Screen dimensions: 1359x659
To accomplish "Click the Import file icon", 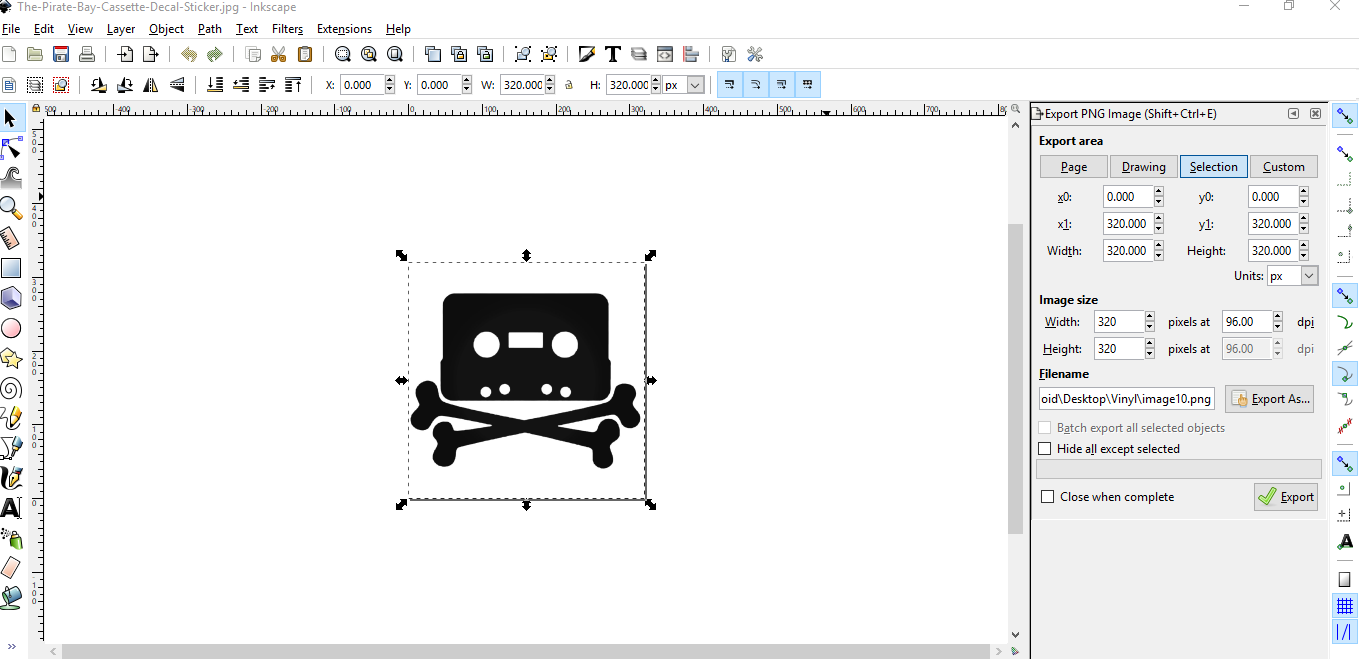I will pos(127,54).
